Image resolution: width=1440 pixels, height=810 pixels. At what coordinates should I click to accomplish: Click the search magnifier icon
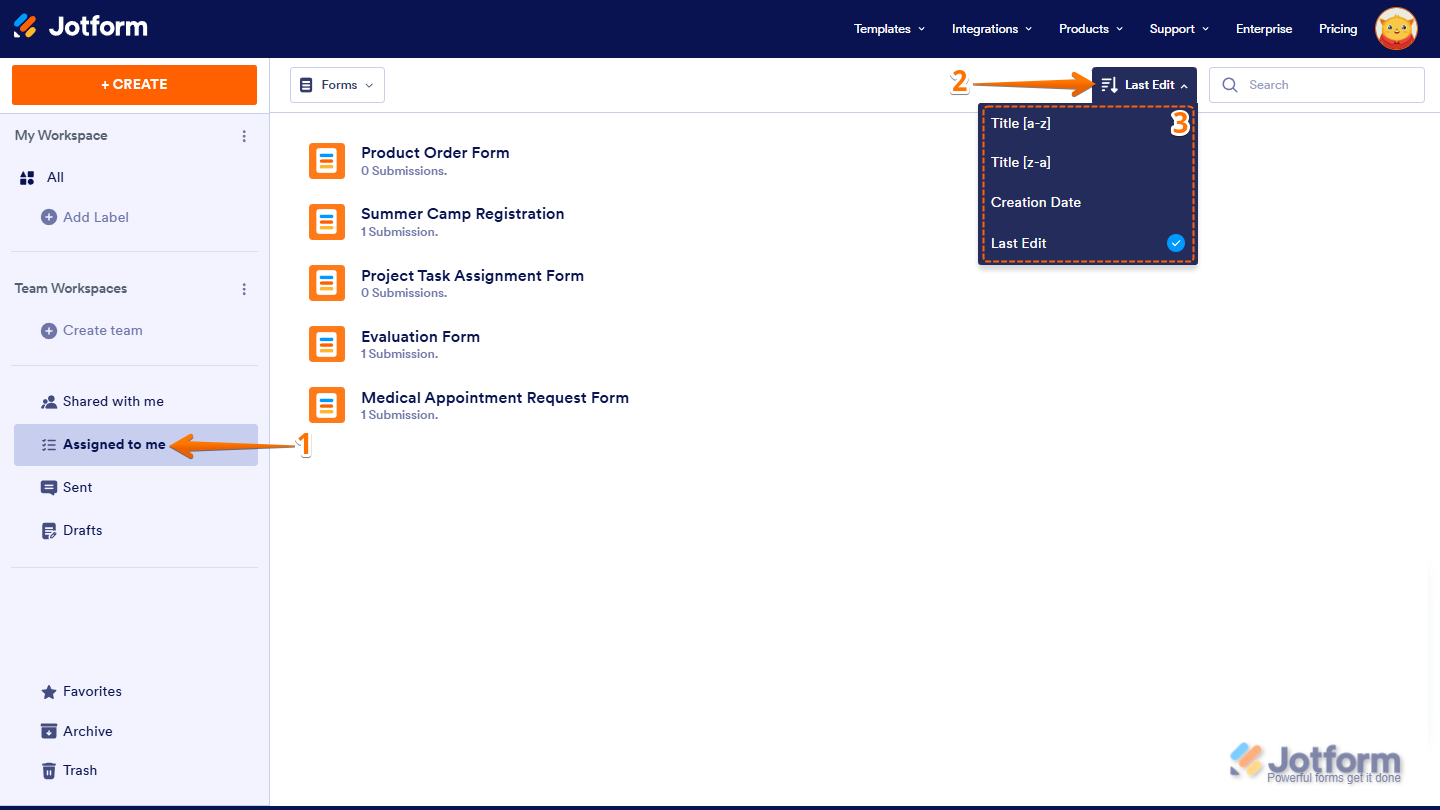(x=1230, y=84)
